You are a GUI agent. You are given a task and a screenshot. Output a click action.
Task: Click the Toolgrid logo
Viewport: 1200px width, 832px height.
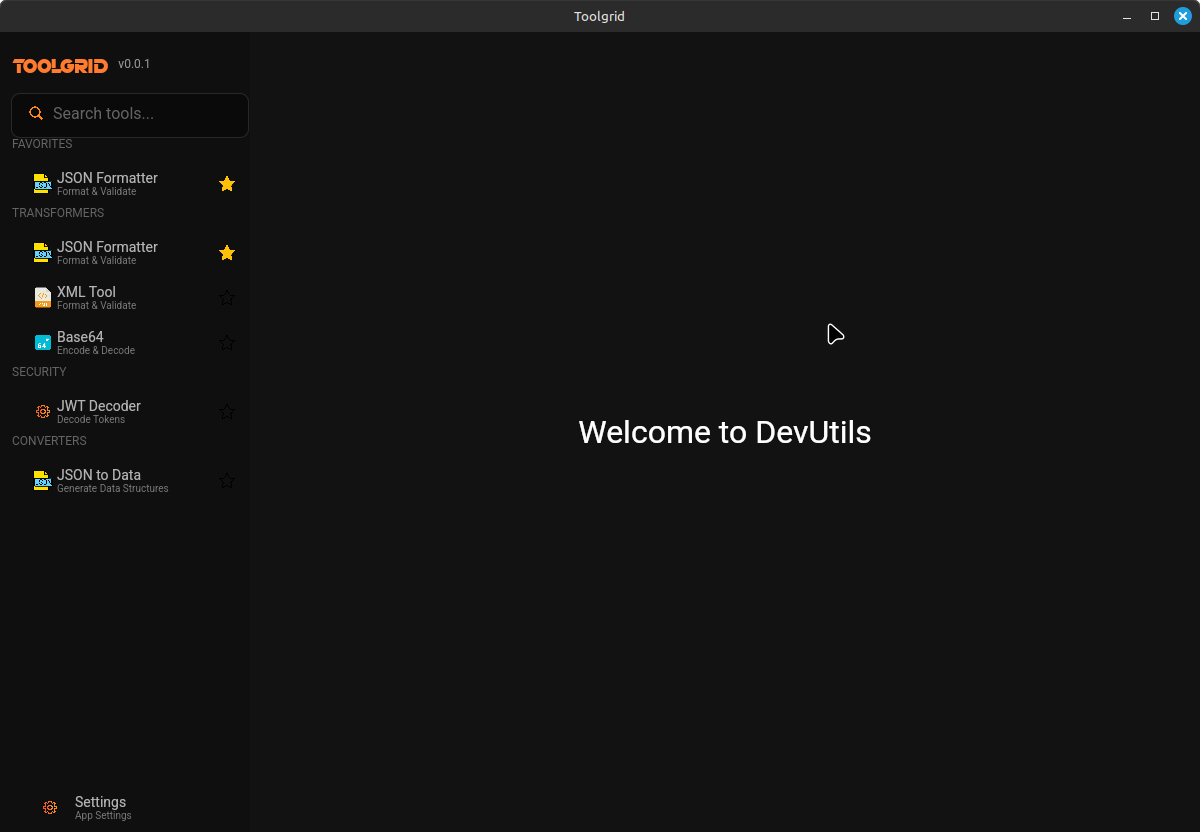tap(60, 64)
